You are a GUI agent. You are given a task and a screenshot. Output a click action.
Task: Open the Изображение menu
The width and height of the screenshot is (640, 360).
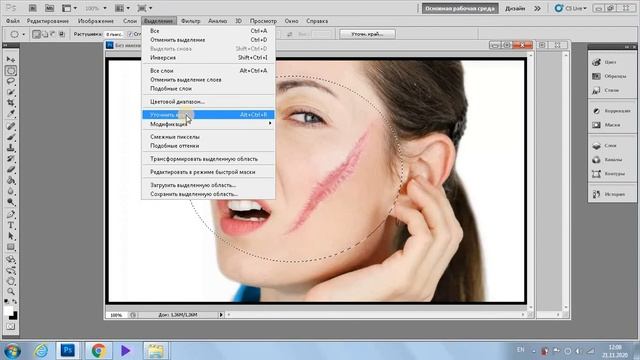coord(96,21)
